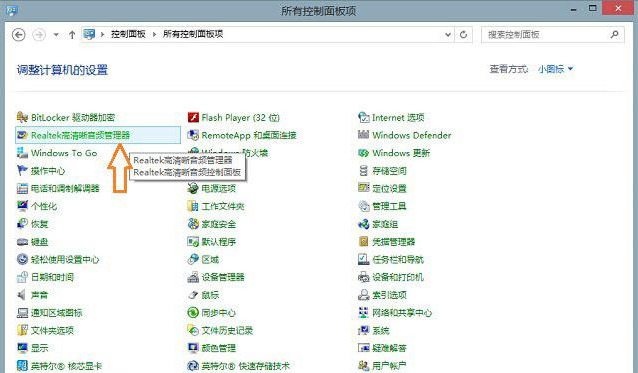Screen dimensions: 638x373
Task: Open 管理工具 link
Action: [x=389, y=206]
